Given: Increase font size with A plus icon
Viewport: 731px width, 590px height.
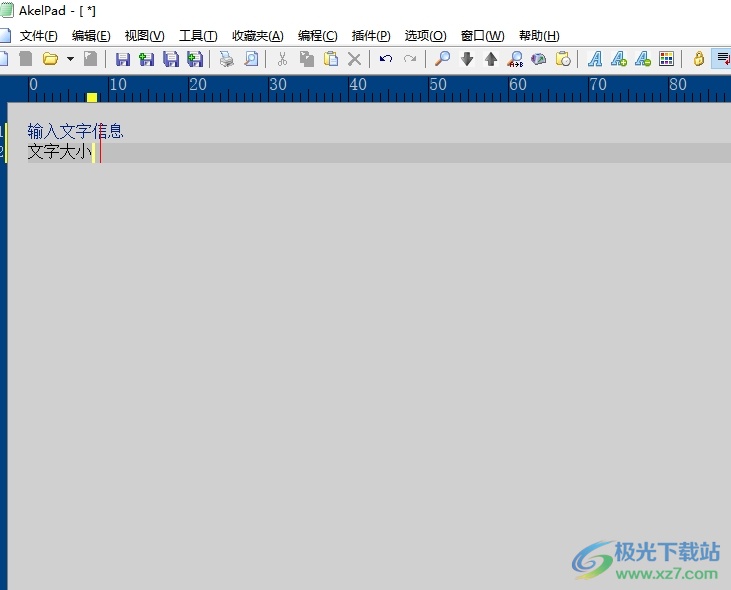Looking at the screenshot, I should pyautogui.click(x=619, y=59).
